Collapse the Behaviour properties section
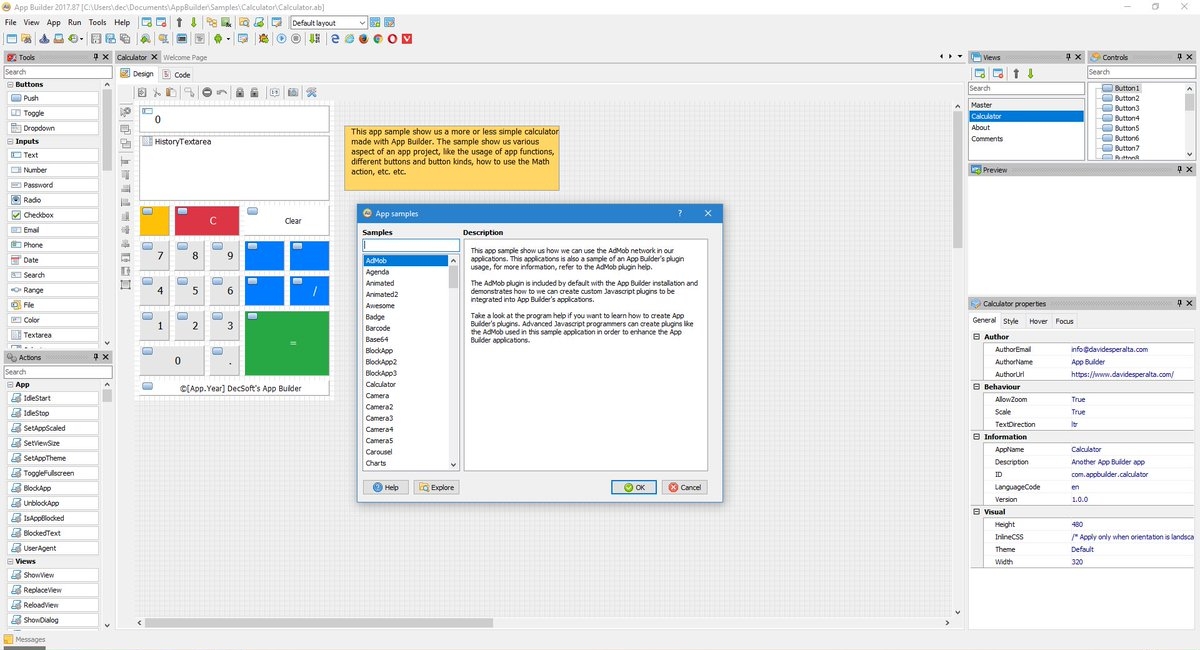1200x650 pixels. tap(976, 386)
